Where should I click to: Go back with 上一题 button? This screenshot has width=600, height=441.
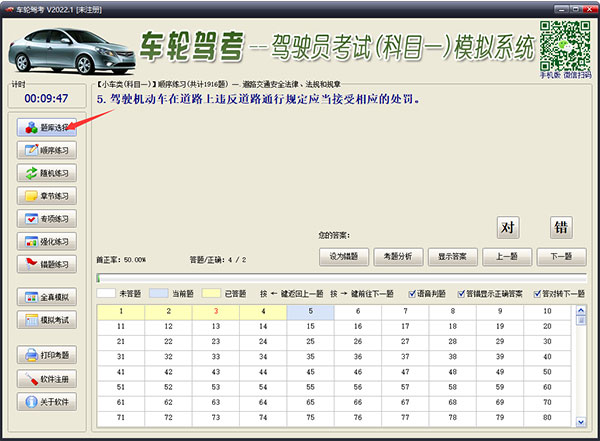507,256
